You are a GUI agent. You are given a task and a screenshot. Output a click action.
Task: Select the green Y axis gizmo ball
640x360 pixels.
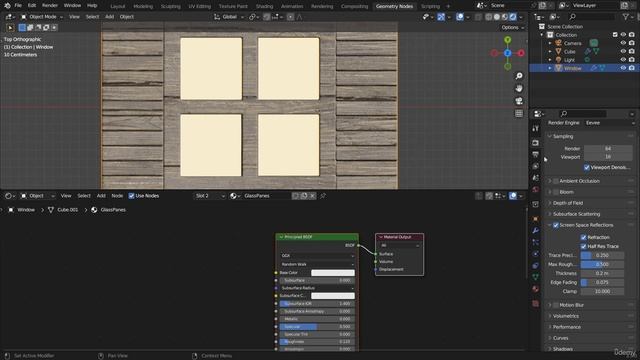[x=507, y=40]
